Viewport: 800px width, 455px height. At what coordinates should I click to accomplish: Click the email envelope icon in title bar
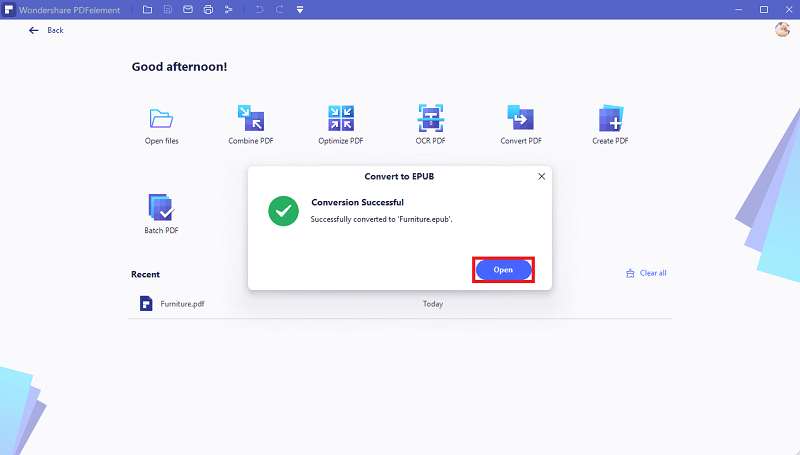point(188,10)
